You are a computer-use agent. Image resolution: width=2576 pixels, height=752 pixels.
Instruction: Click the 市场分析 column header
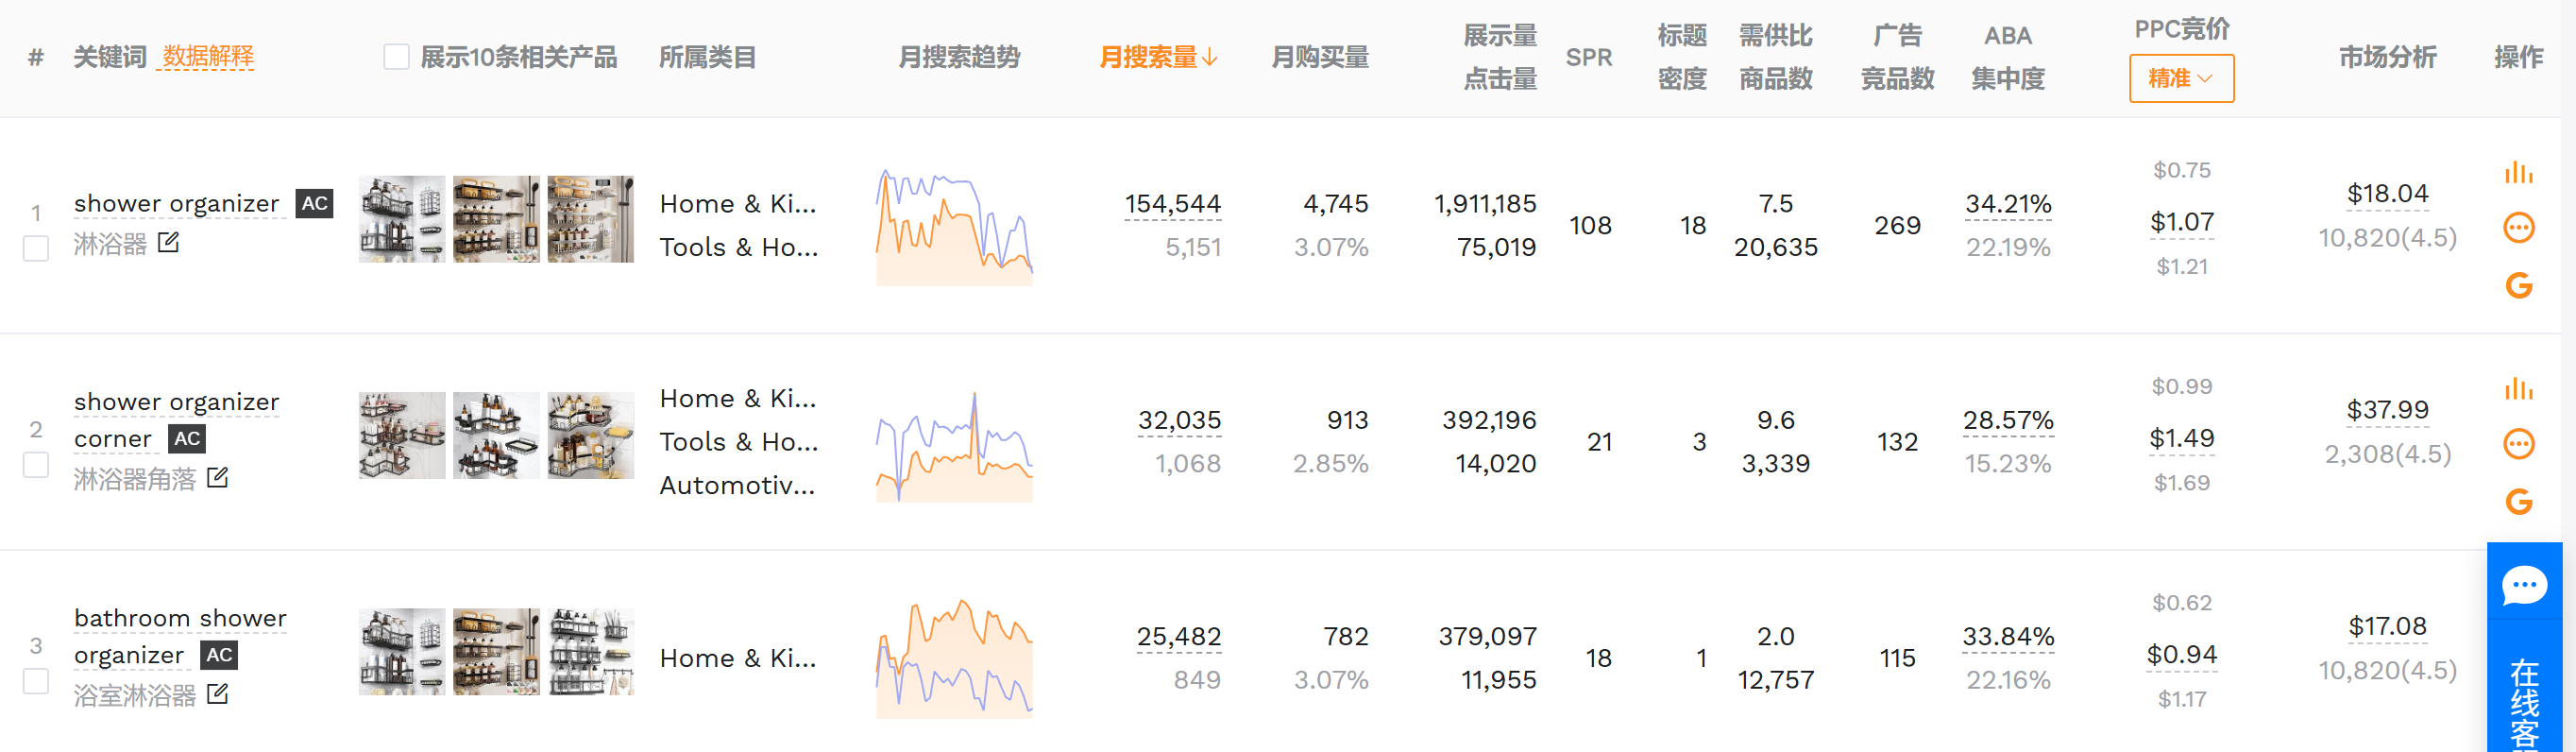tap(2386, 57)
